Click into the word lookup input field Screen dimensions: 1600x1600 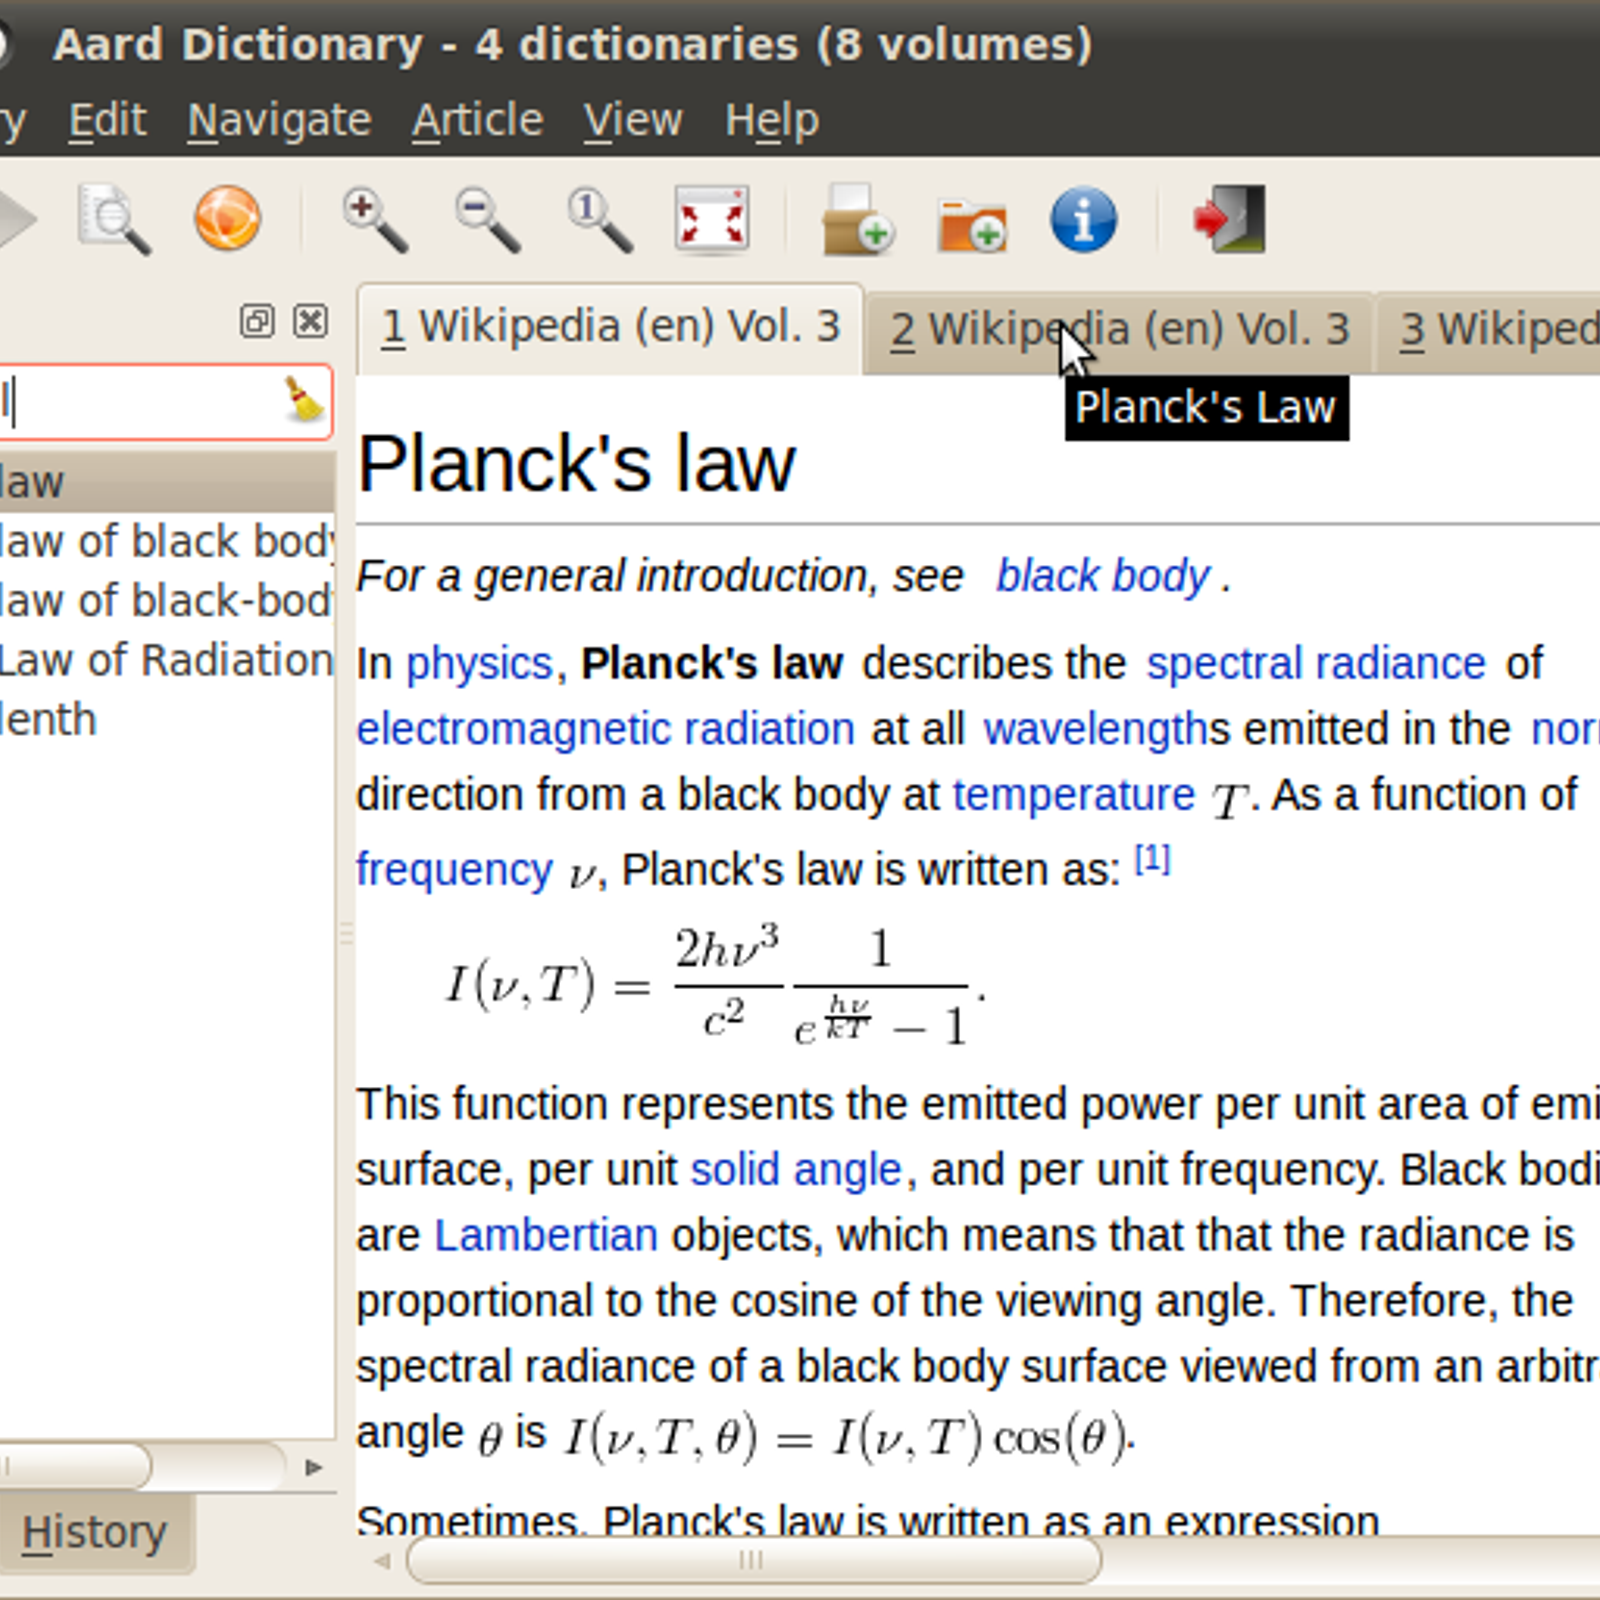[165, 402]
